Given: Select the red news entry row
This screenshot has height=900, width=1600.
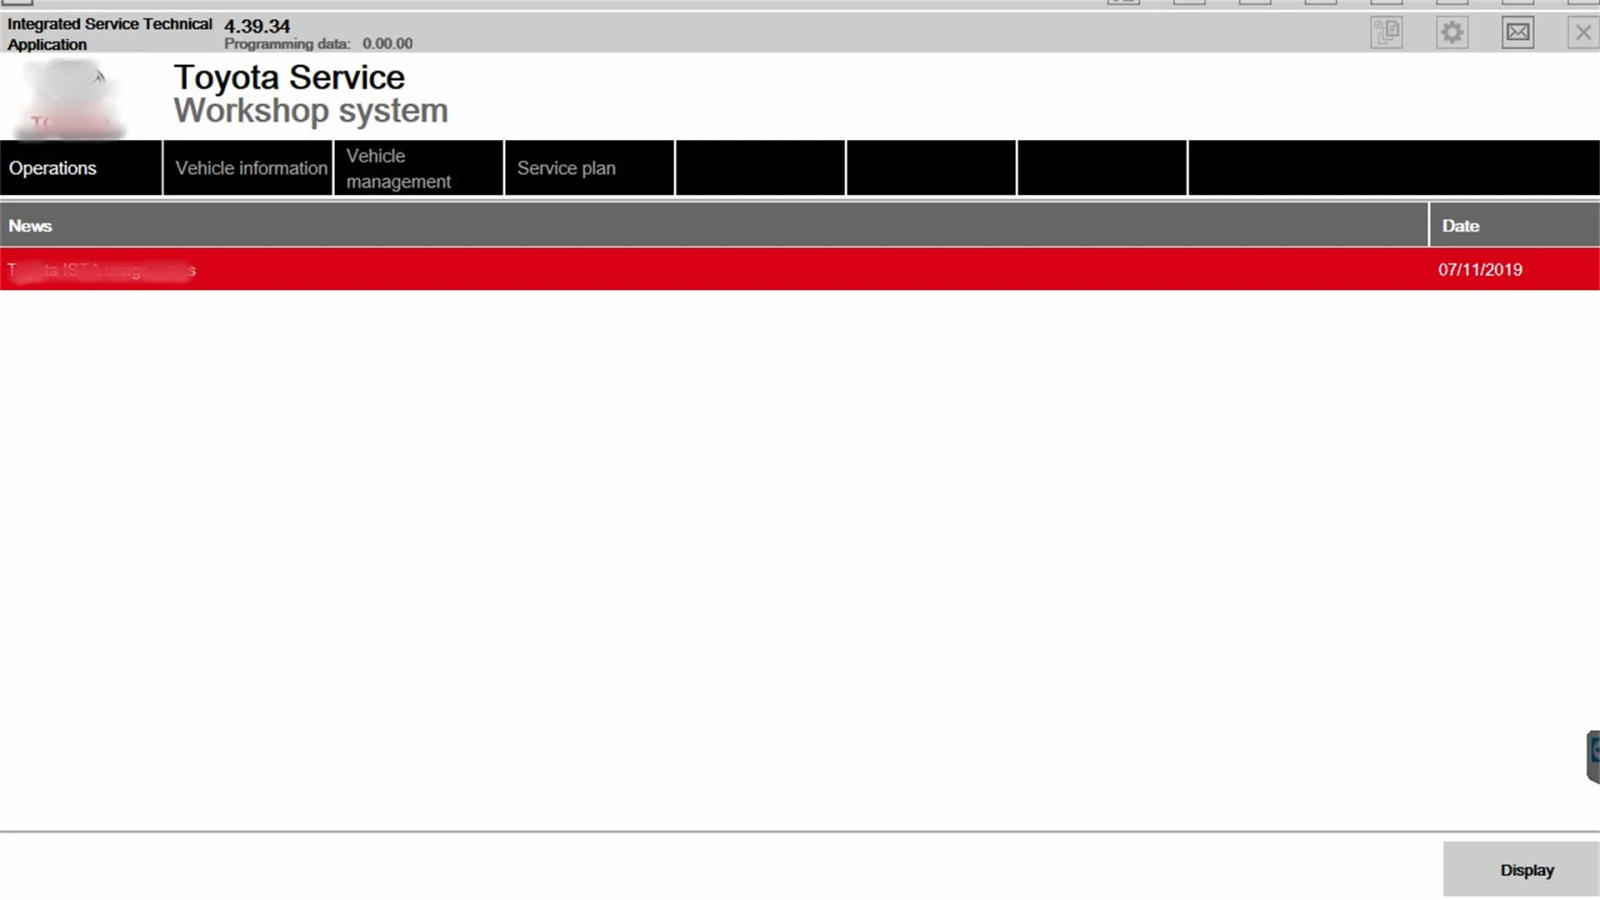Looking at the screenshot, I should click(800, 269).
